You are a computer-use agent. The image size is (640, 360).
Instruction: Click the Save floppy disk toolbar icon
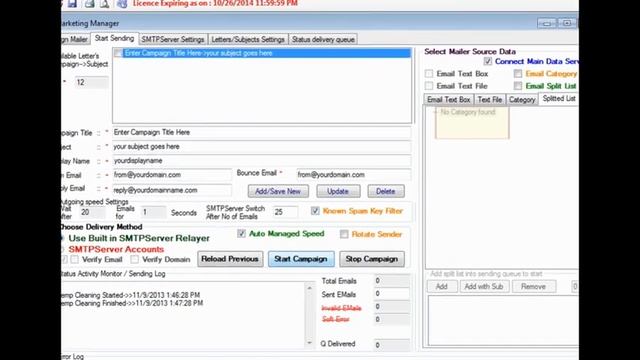tap(72, 4)
